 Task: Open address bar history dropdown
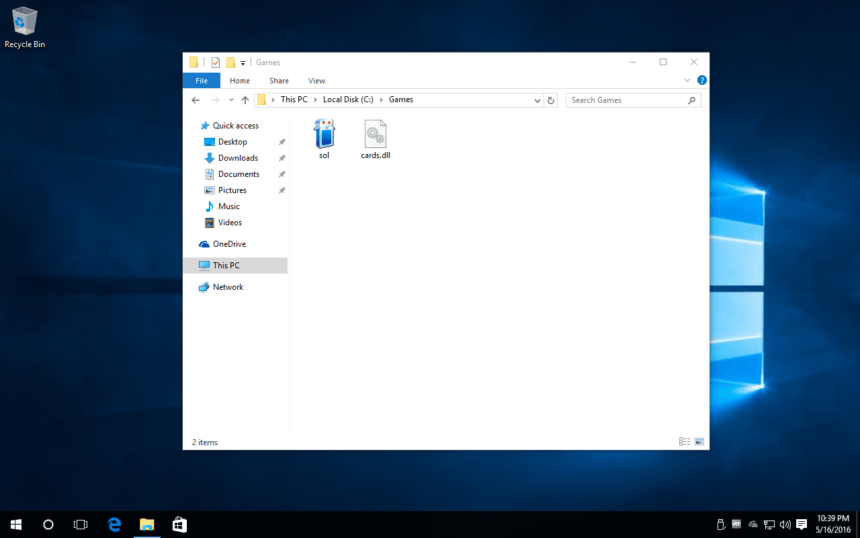(x=537, y=100)
